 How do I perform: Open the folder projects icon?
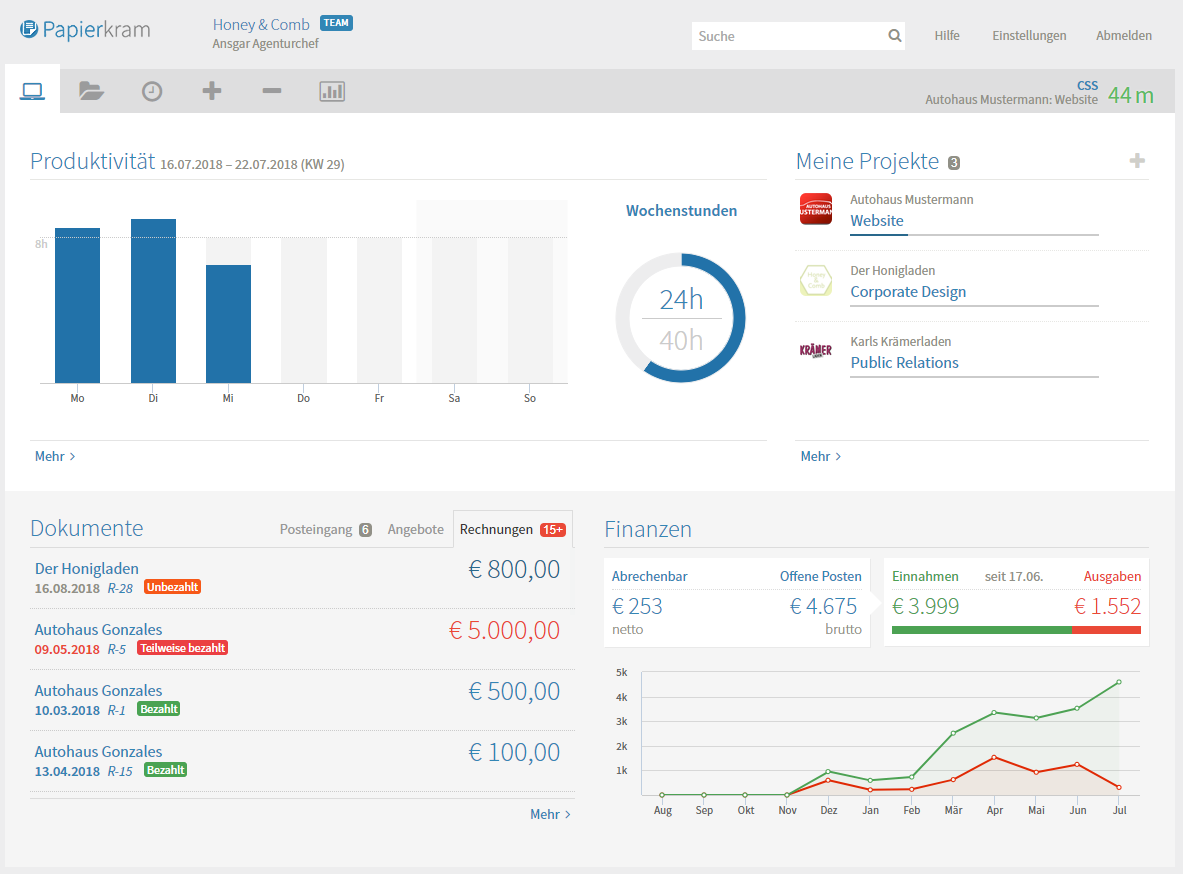pos(91,91)
